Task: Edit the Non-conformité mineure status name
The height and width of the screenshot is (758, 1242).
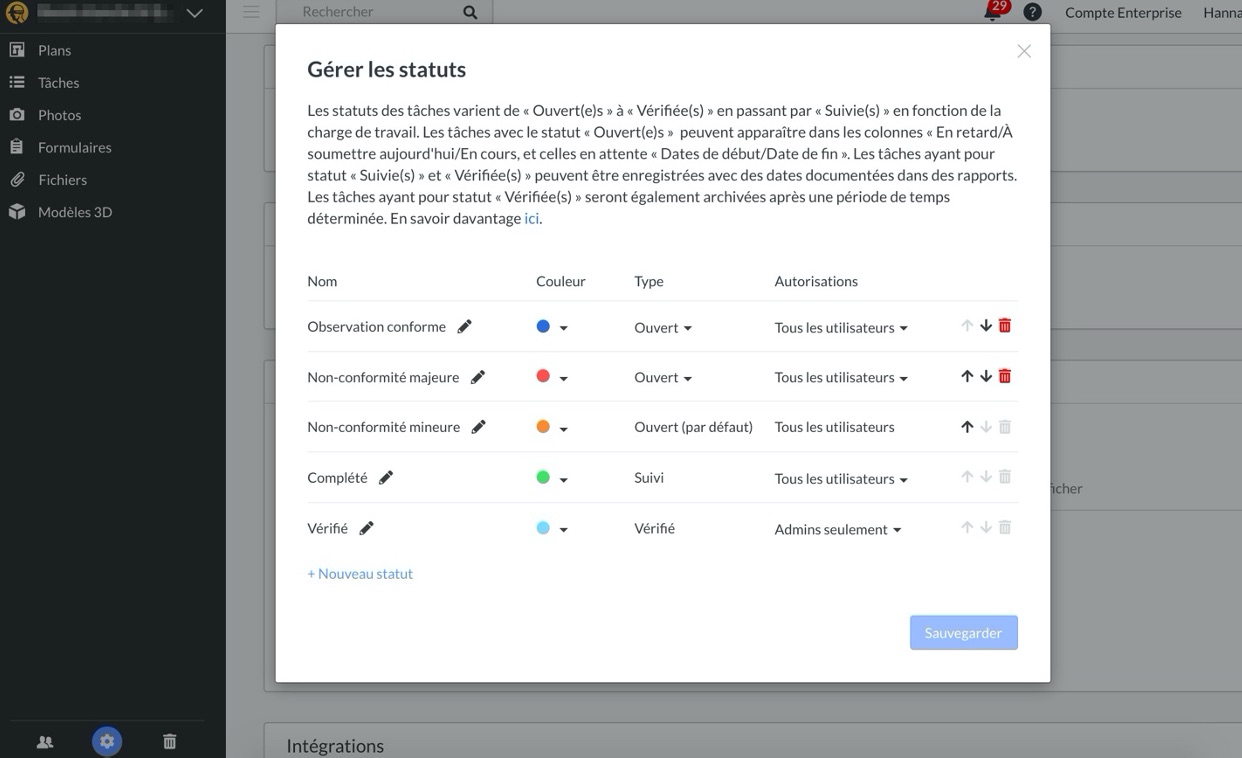Action: click(479, 427)
